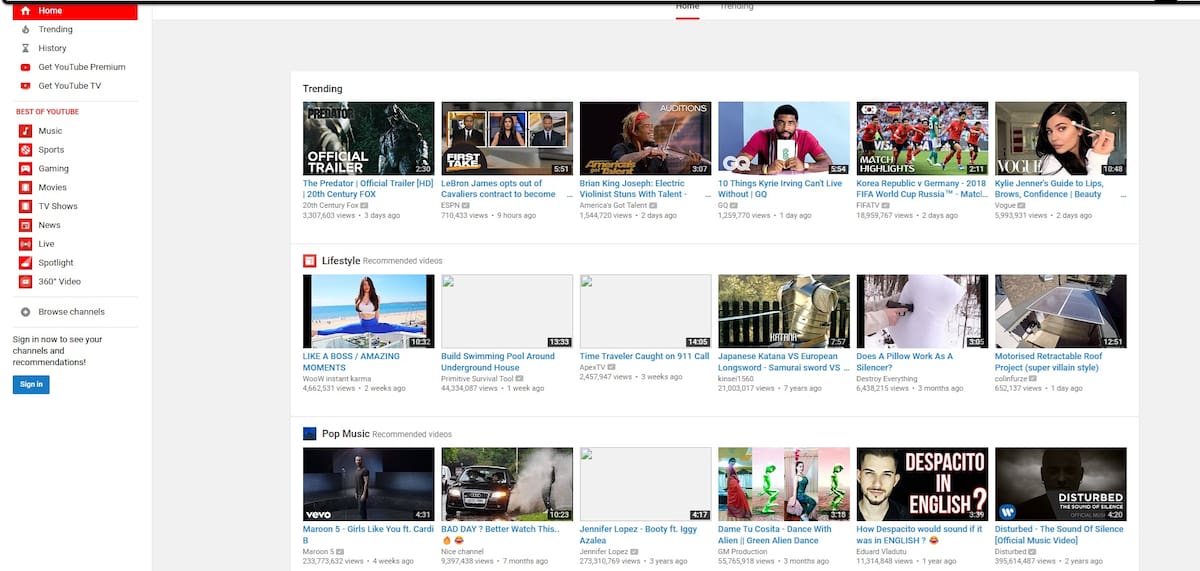Open Korea Republic v Germany video title
1200x571 pixels.
pos(921,189)
